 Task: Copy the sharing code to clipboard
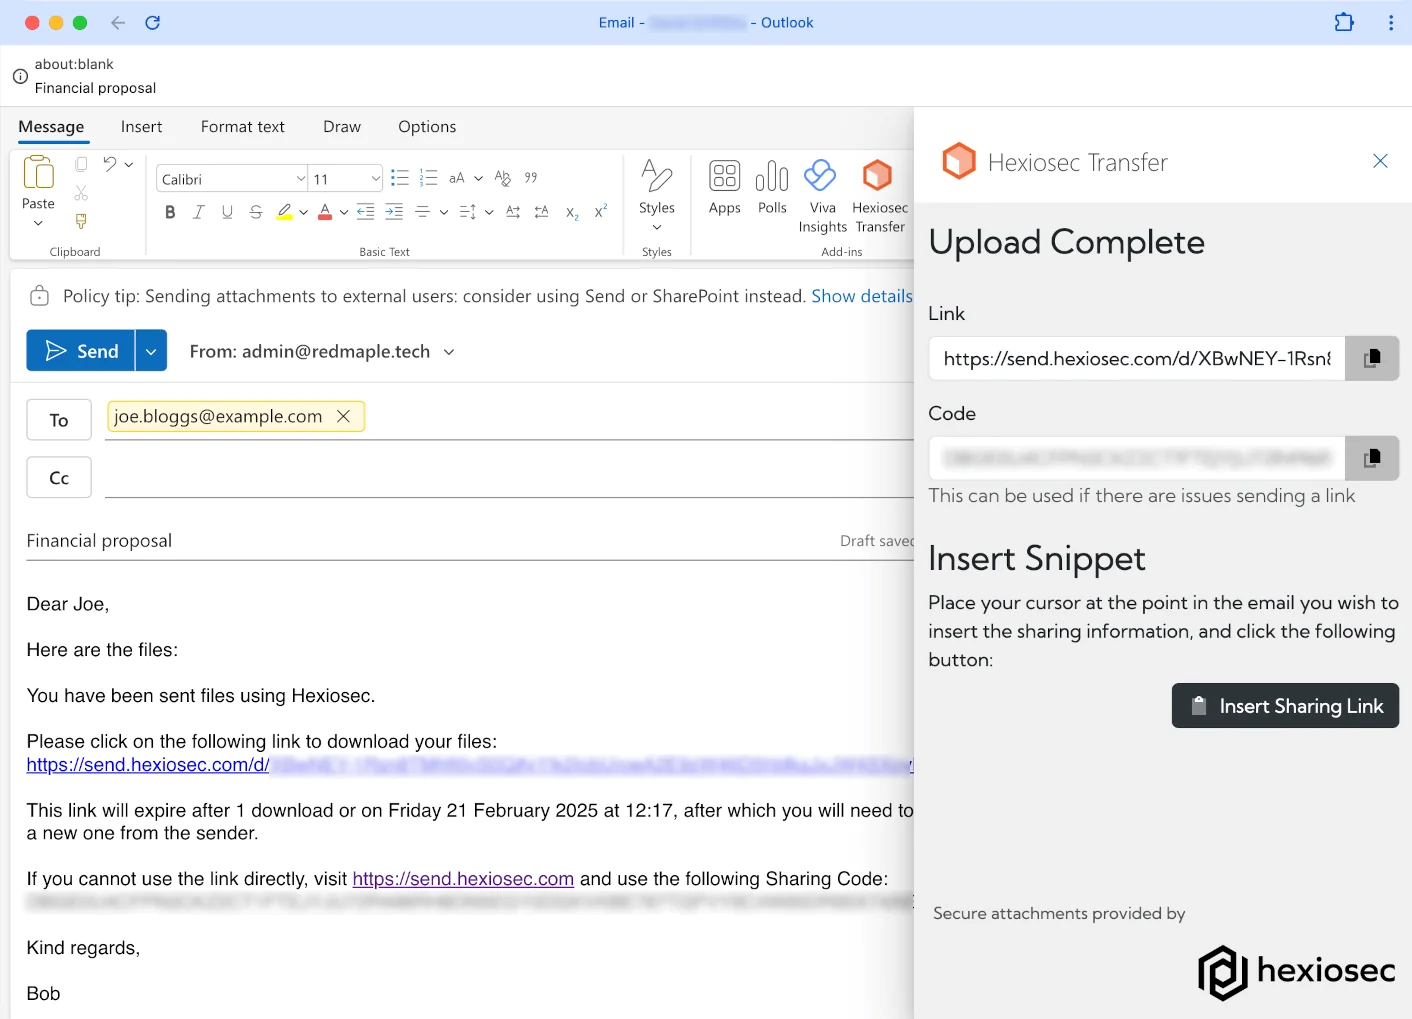click(1372, 458)
